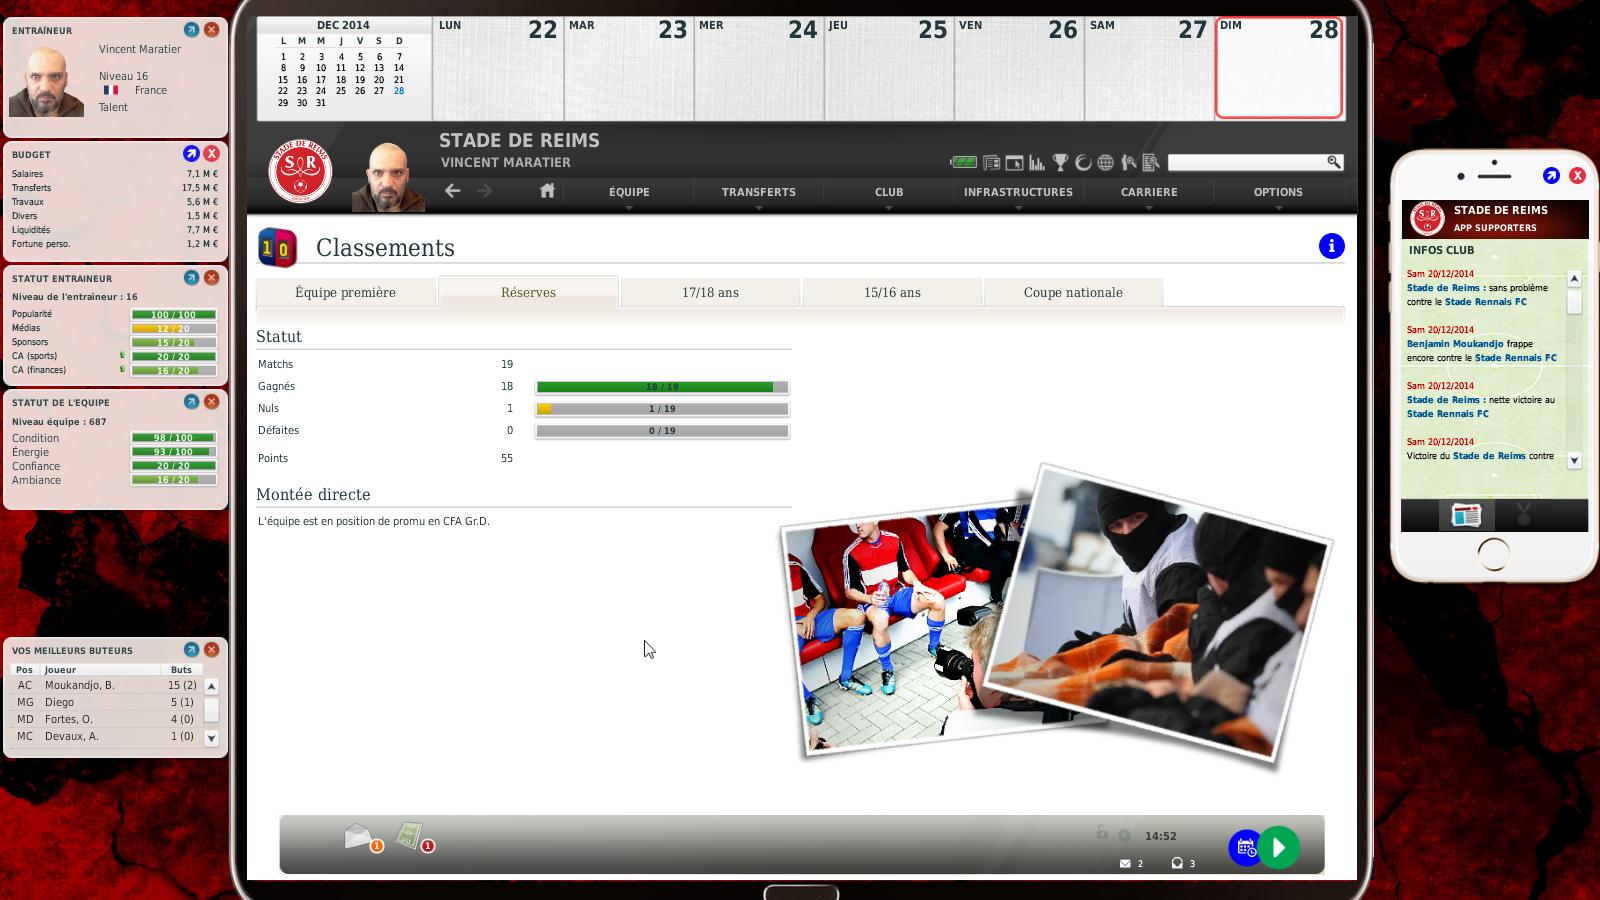Click the window-with-cursor toolbar icon
The width and height of the screenshot is (1600, 900).
pyautogui.click(x=1014, y=162)
